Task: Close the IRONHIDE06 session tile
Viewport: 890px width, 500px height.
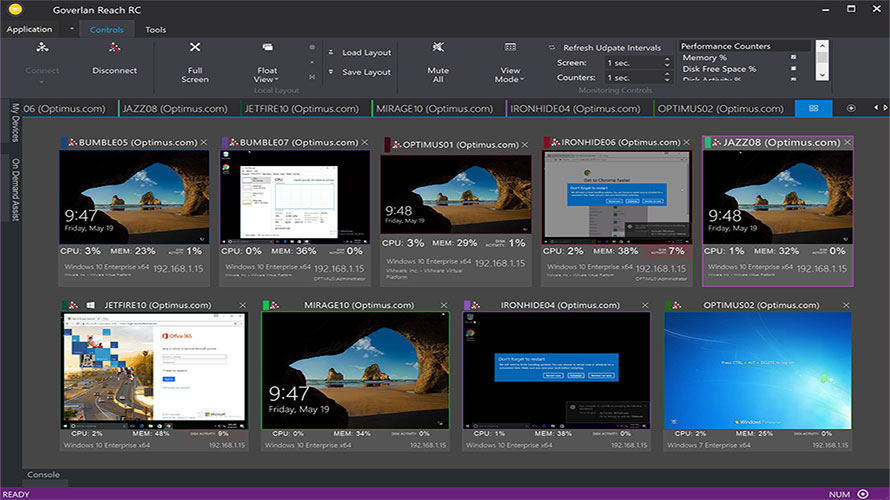Action: point(685,143)
